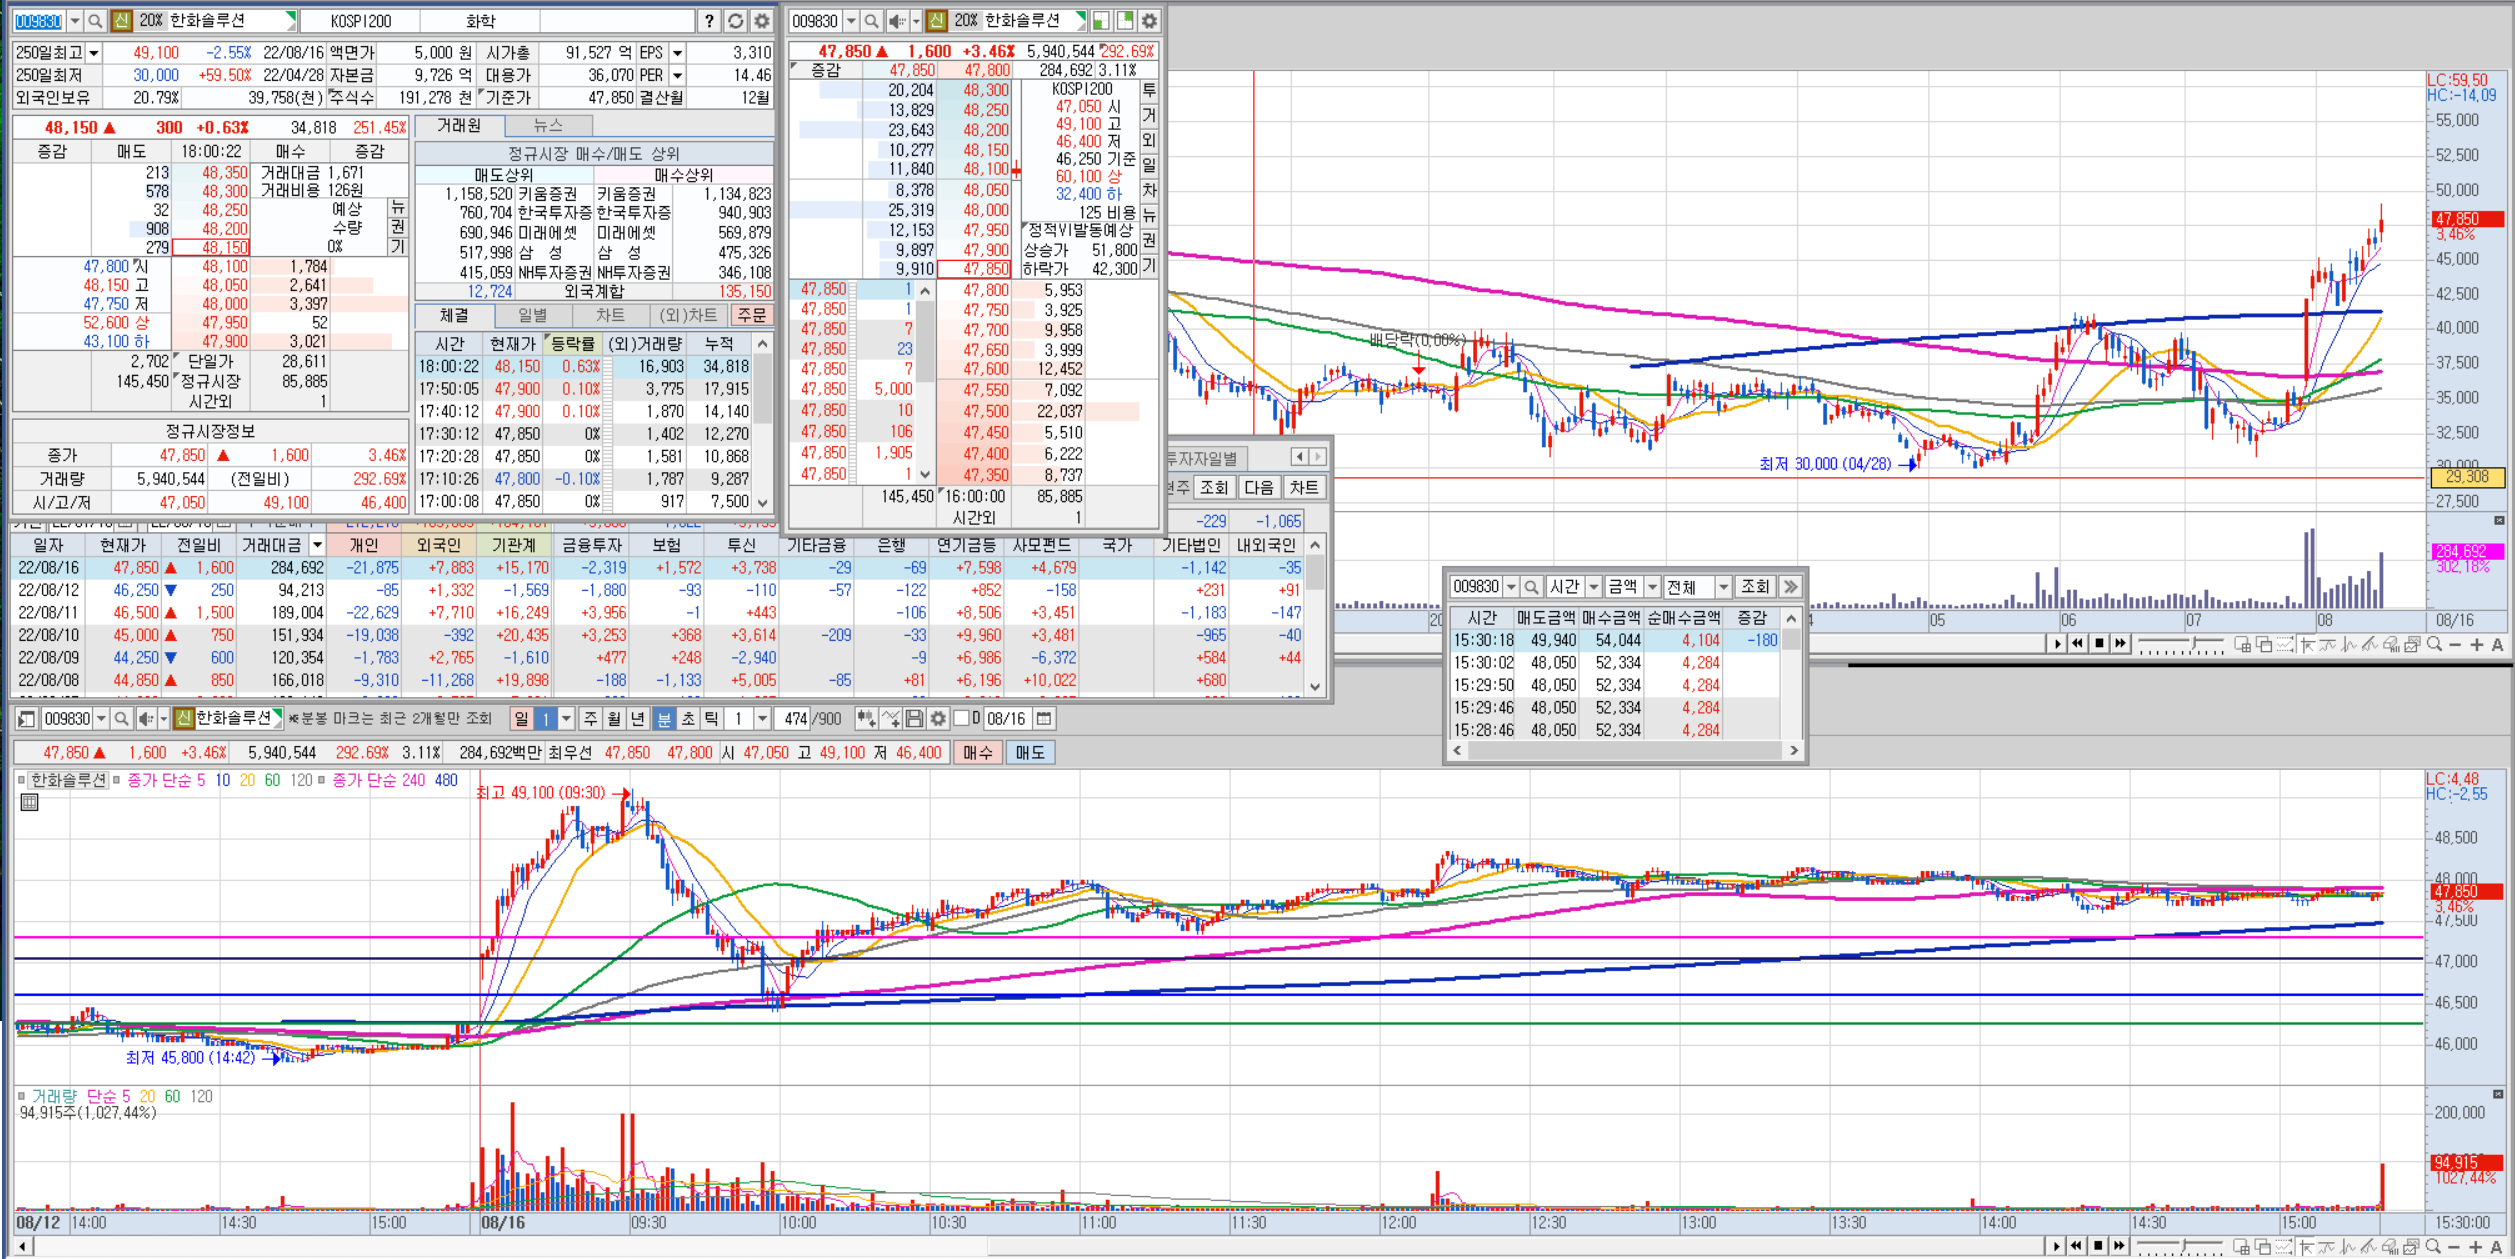Viewport: 2515px width, 1259px height.
Task: Click zoom magnifier in daily chart bottom toolbar
Action: pos(2434,645)
